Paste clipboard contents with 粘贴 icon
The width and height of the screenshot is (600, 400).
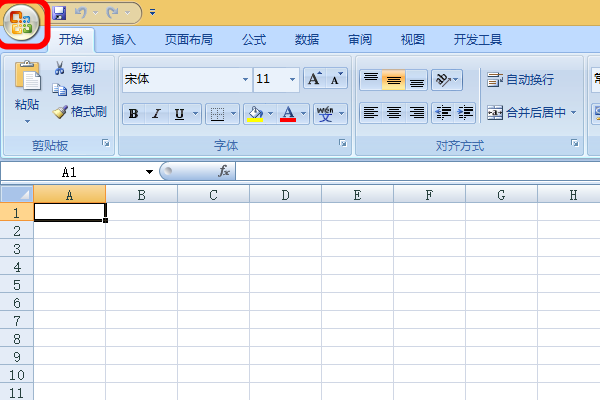click(27, 76)
